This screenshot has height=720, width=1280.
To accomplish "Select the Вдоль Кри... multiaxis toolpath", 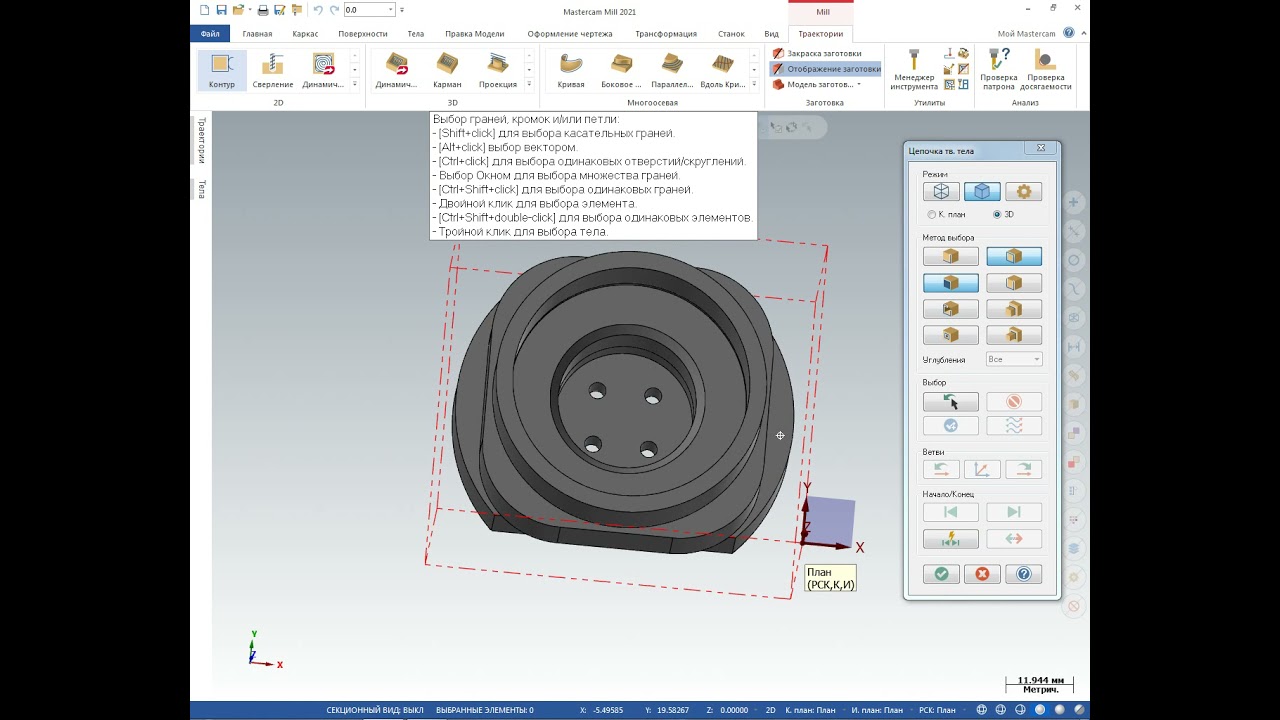I will 723,71.
